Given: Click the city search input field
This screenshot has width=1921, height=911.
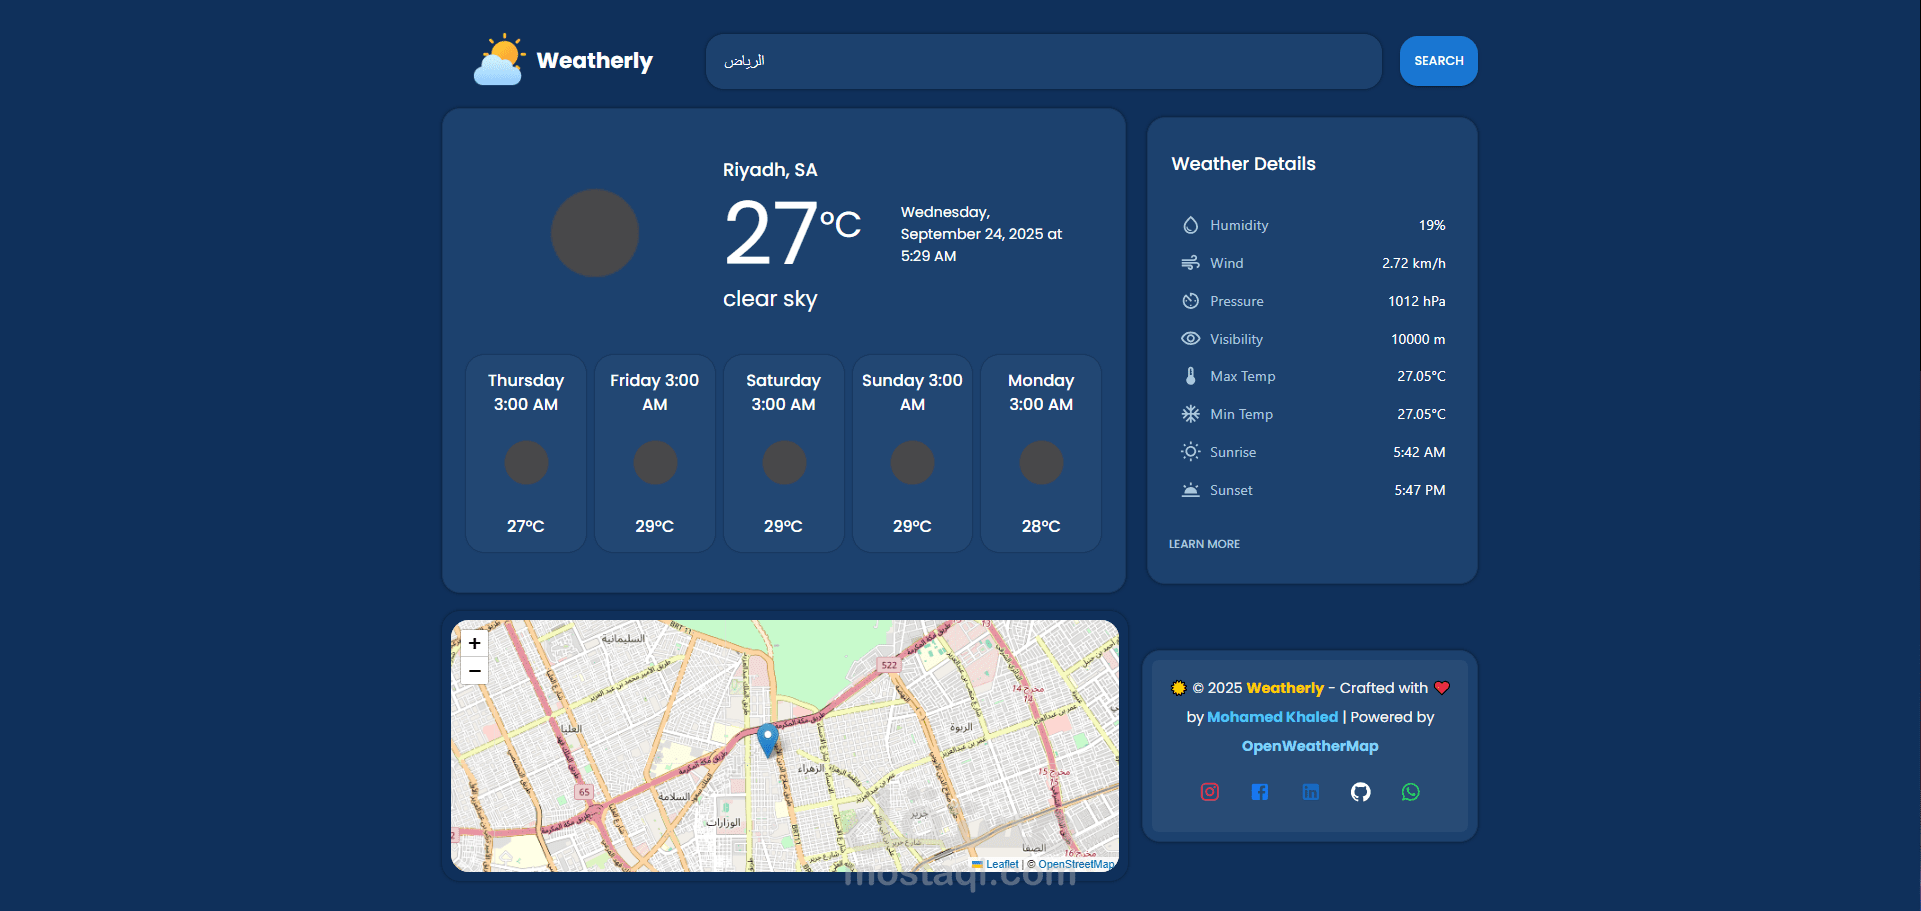Looking at the screenshot, I should click(x=1043, y=61).
